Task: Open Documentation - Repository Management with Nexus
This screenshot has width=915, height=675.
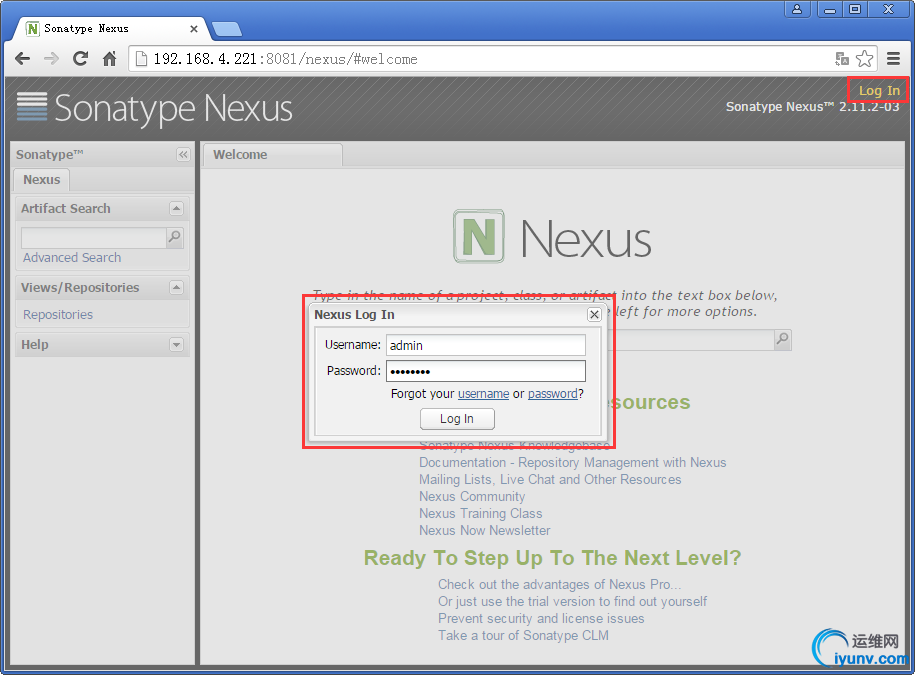Action: 572,463
